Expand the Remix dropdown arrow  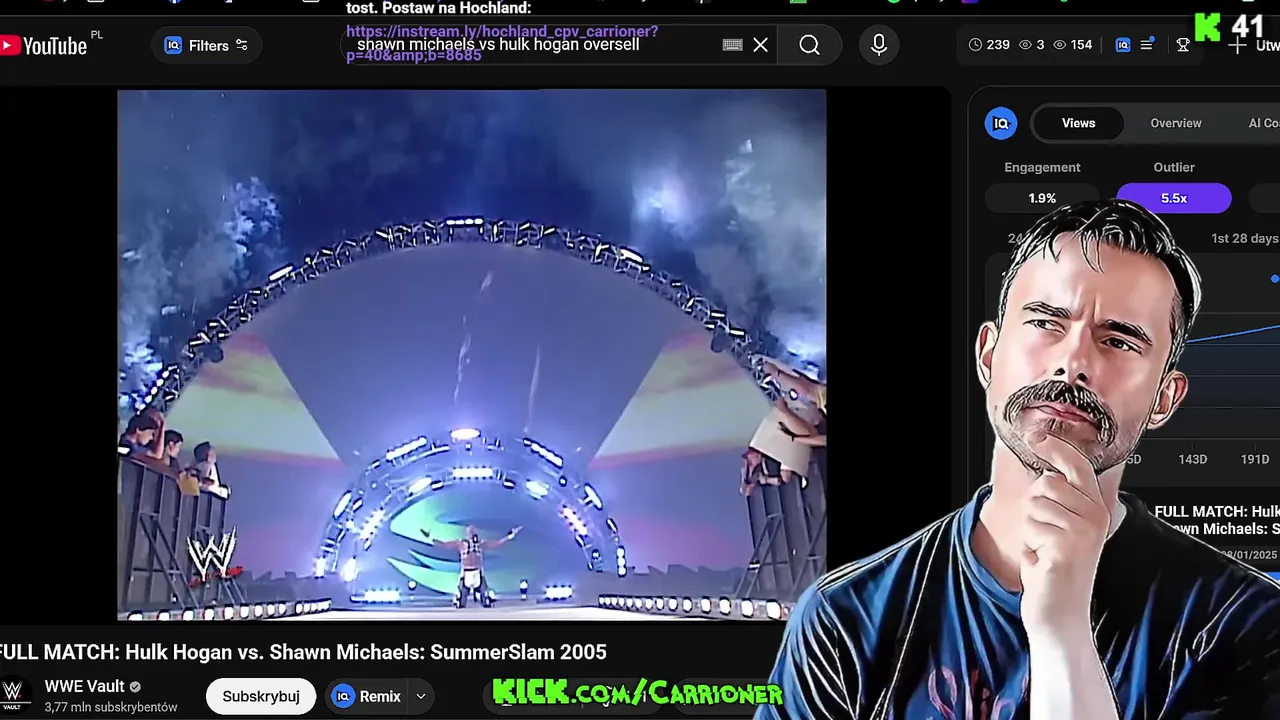point(421,696)
